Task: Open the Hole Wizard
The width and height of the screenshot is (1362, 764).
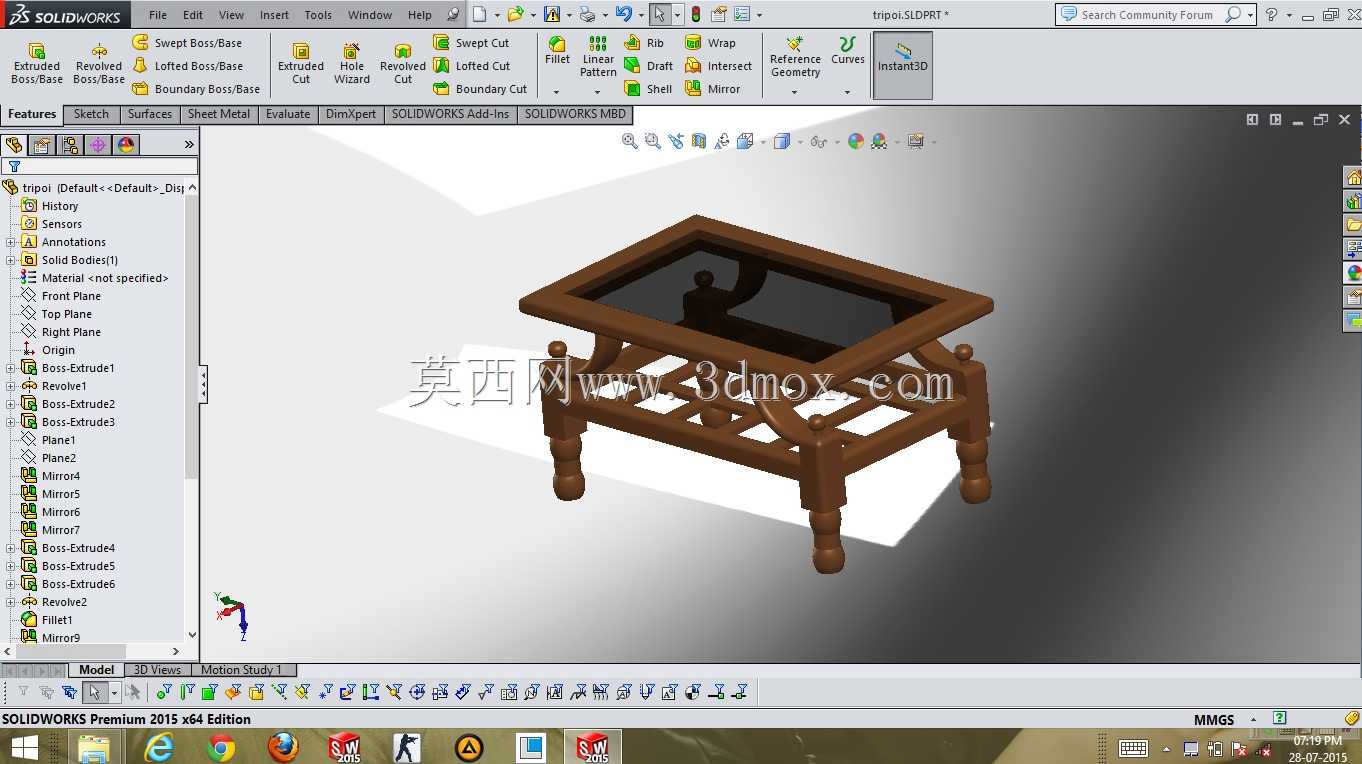Action: (x=352, y=64)
